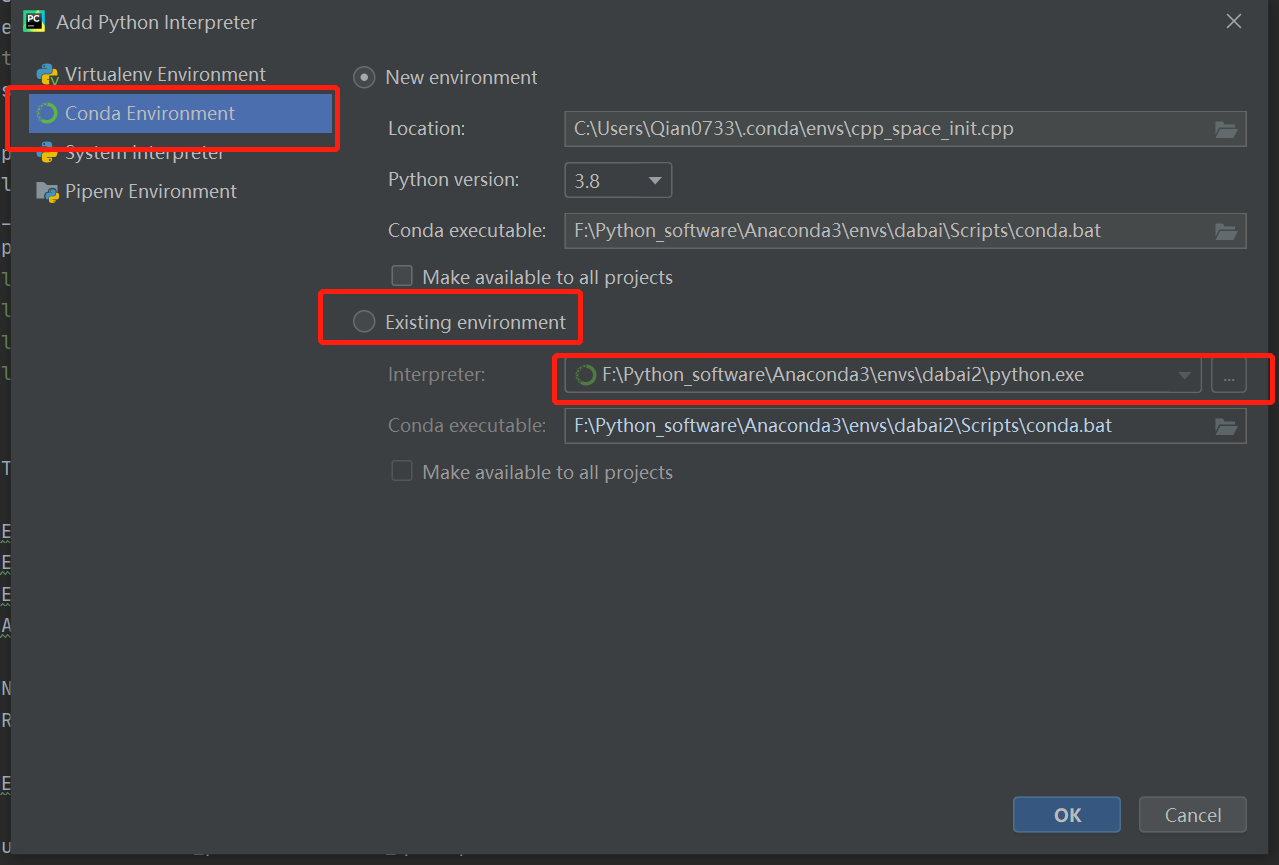Open interpreter browse ellipsis button
The width and height of the screenshot is (1279, 865).
(1229, 376)
